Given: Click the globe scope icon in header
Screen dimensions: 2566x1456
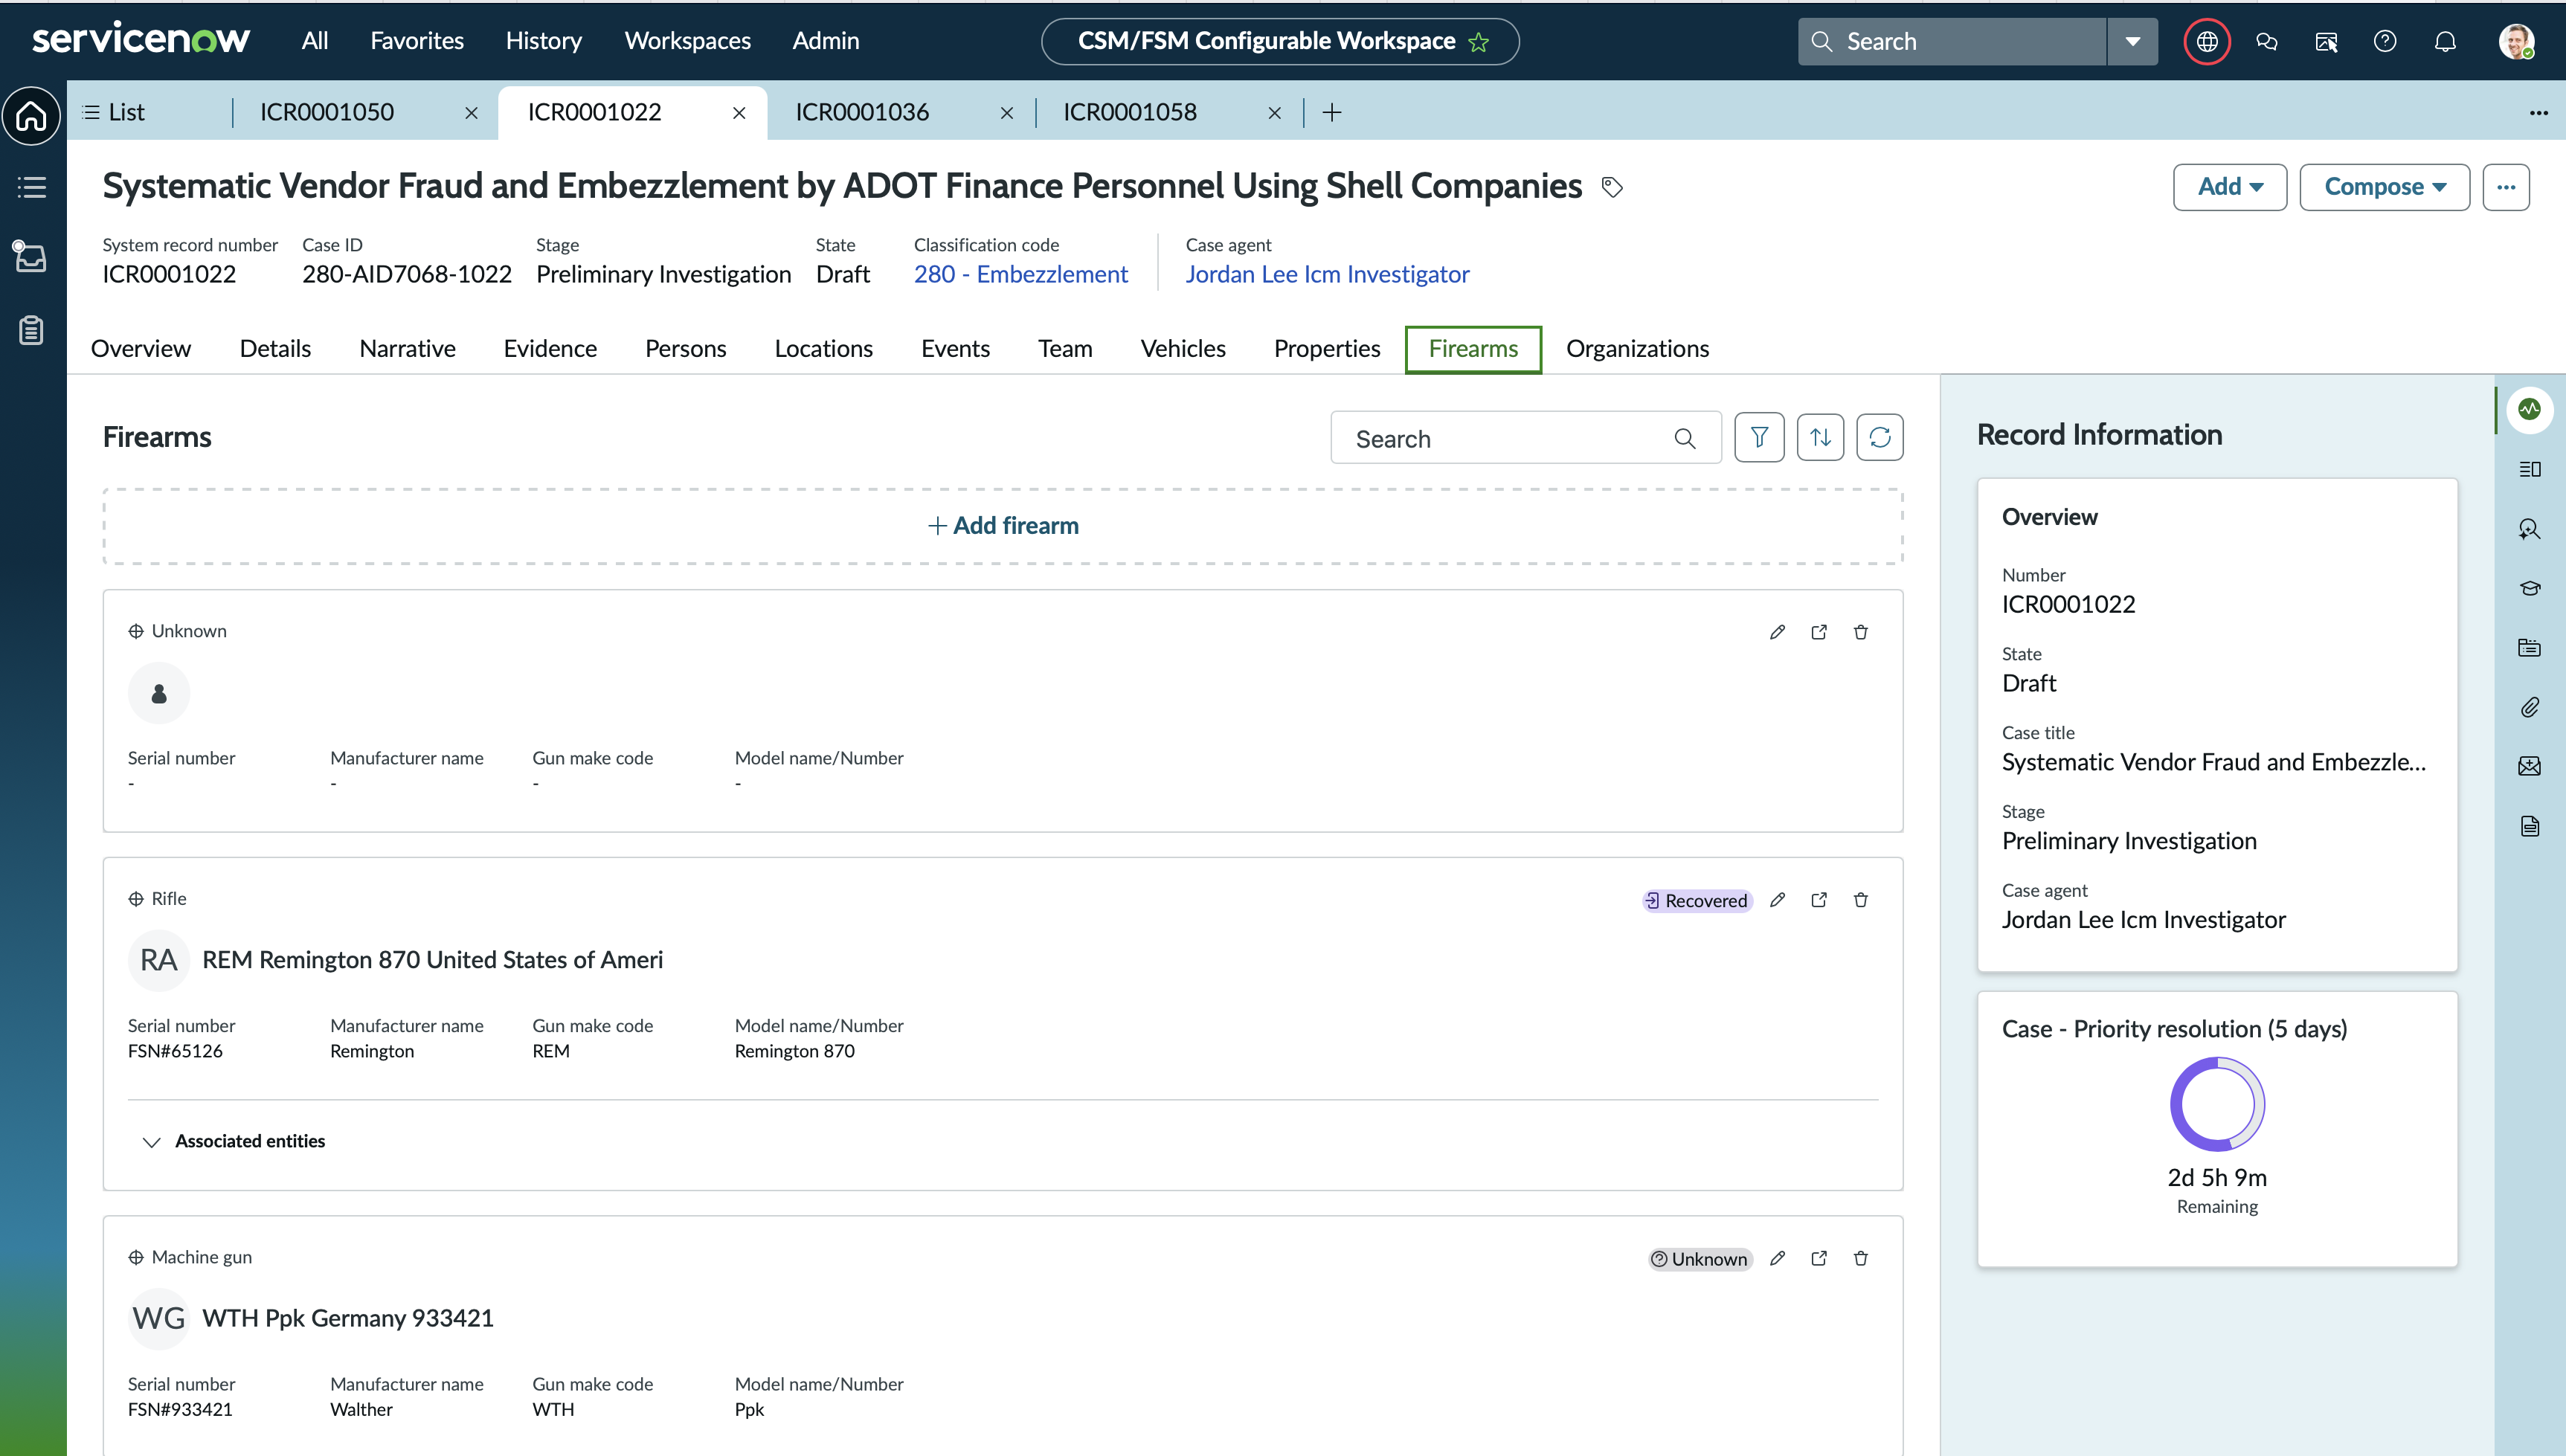Looking at the screenshot, I should tap(2206, 41).
